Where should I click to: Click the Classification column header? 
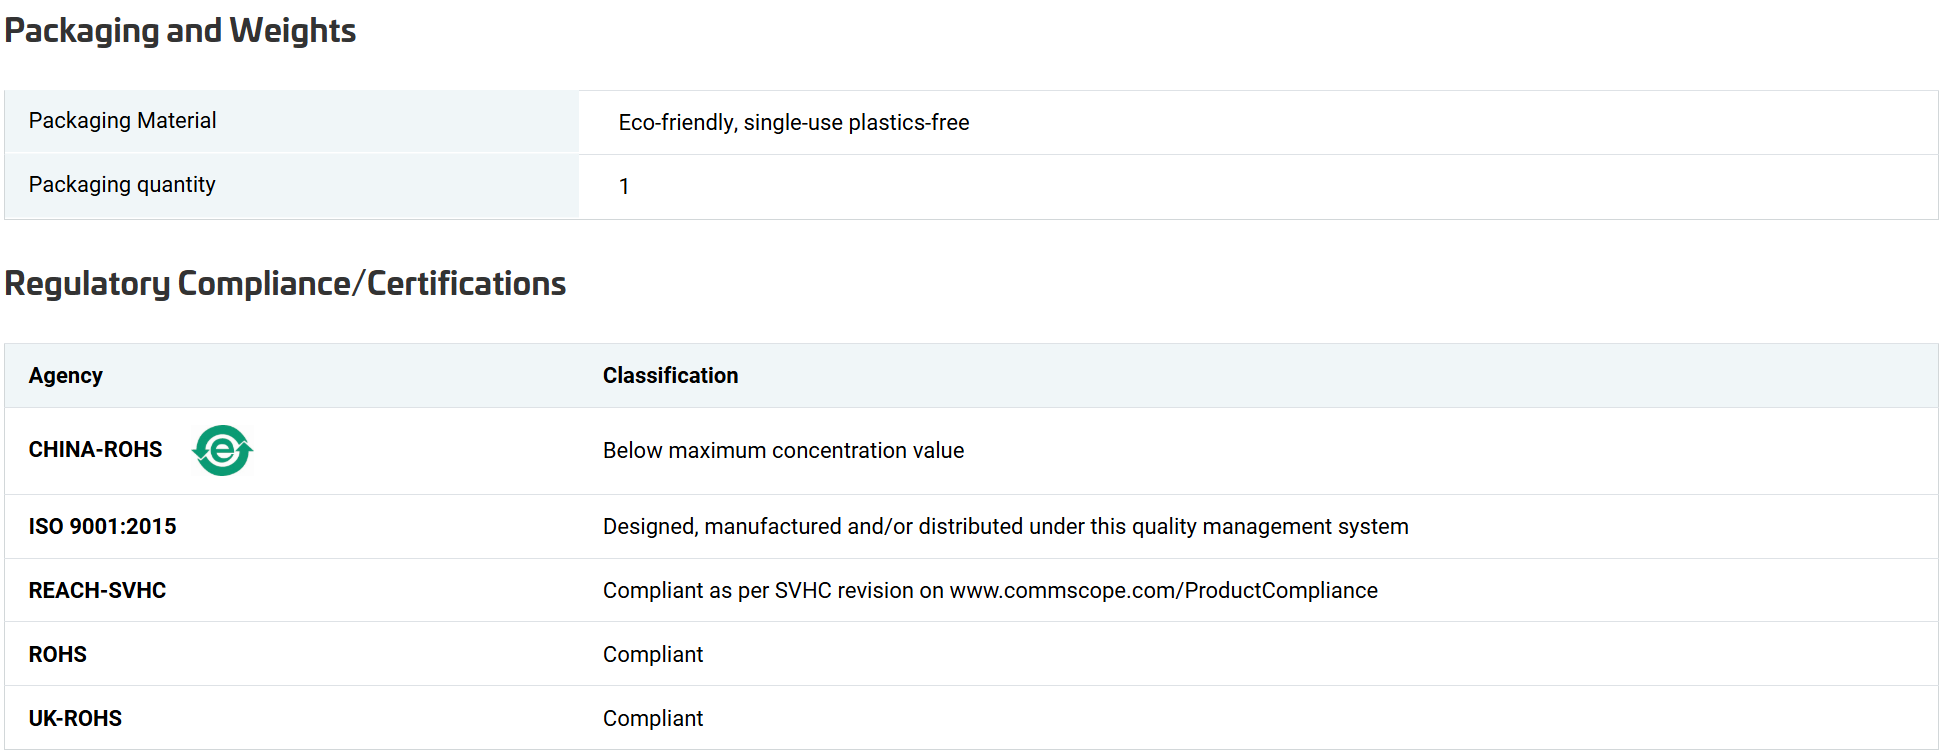[x=670, y=376]
